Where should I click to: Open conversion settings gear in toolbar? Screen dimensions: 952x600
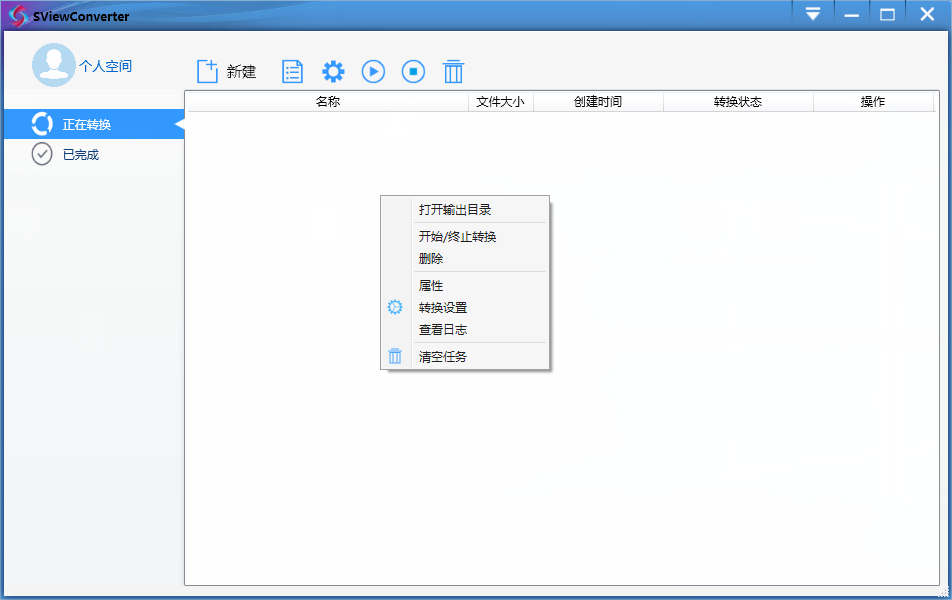pos(333,71)
